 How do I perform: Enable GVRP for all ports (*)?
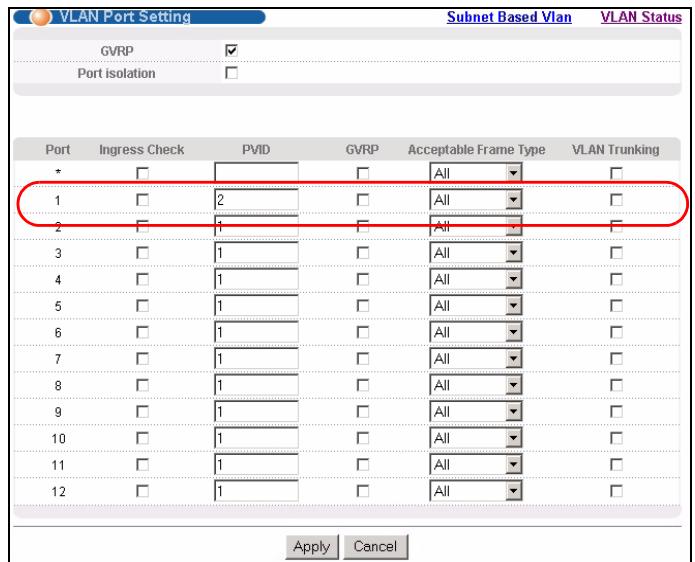(363, 173)
